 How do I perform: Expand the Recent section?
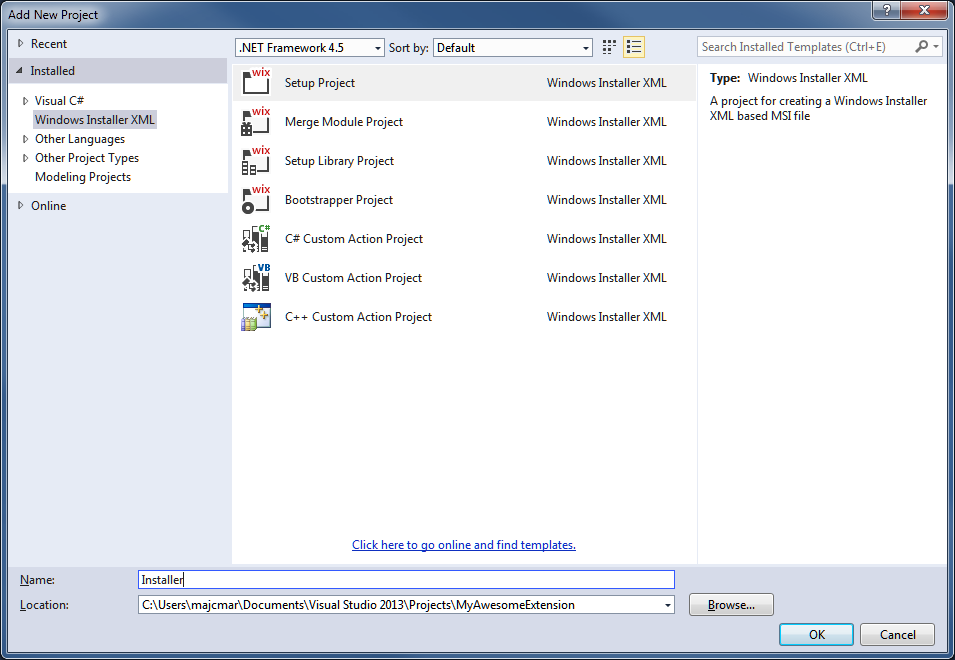coord(21,43)
